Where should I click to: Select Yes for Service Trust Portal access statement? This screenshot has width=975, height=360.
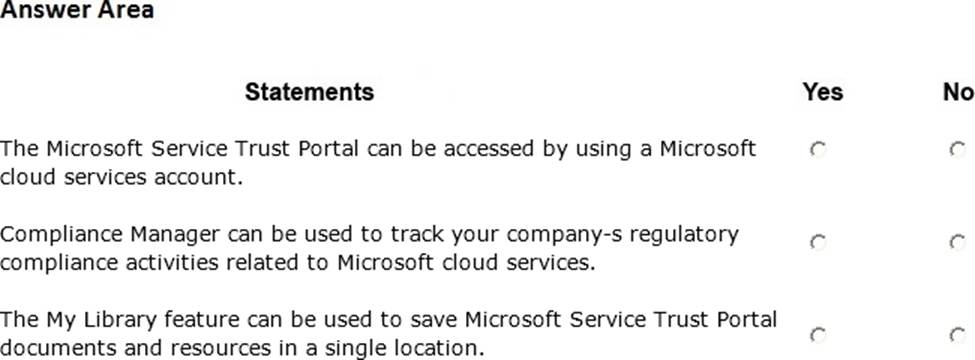(818, 150)
